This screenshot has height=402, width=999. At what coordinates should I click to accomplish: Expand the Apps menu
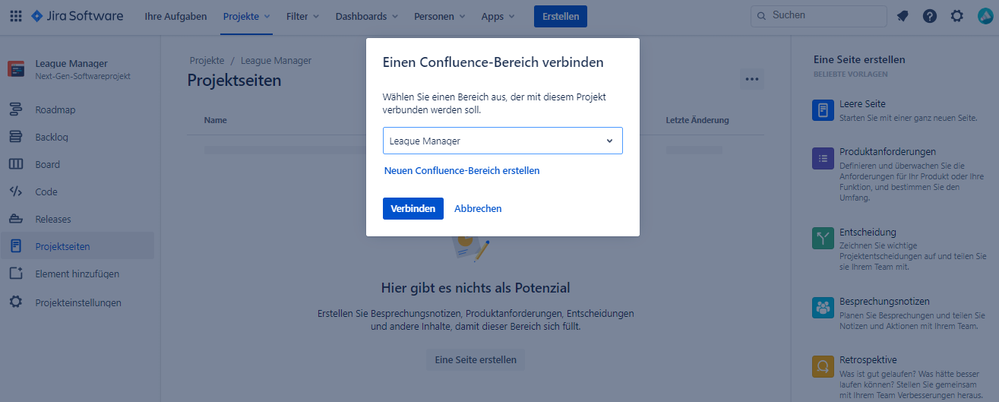498,17
